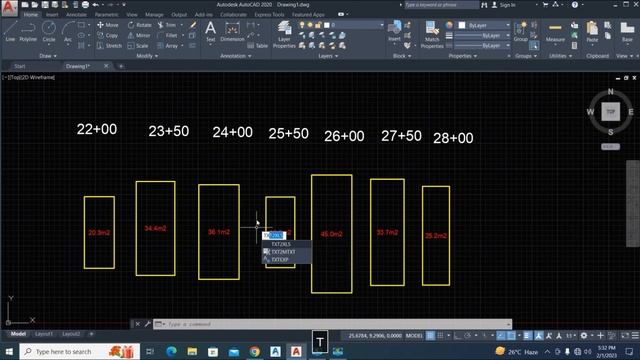640x360 pixels.
Task: Insert a Table
Action: tap(258, 46)
